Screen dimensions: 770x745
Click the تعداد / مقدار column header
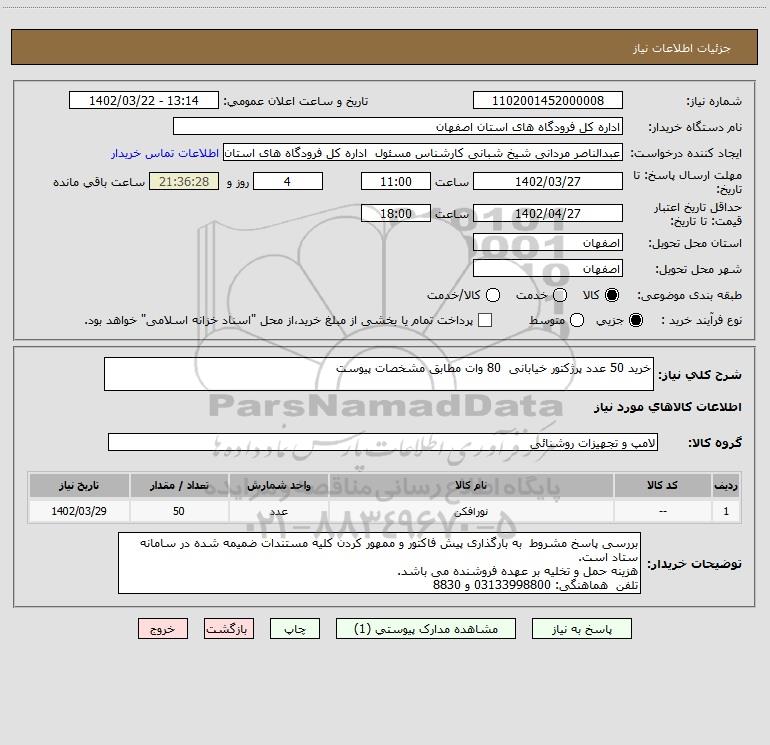point(179,485)
